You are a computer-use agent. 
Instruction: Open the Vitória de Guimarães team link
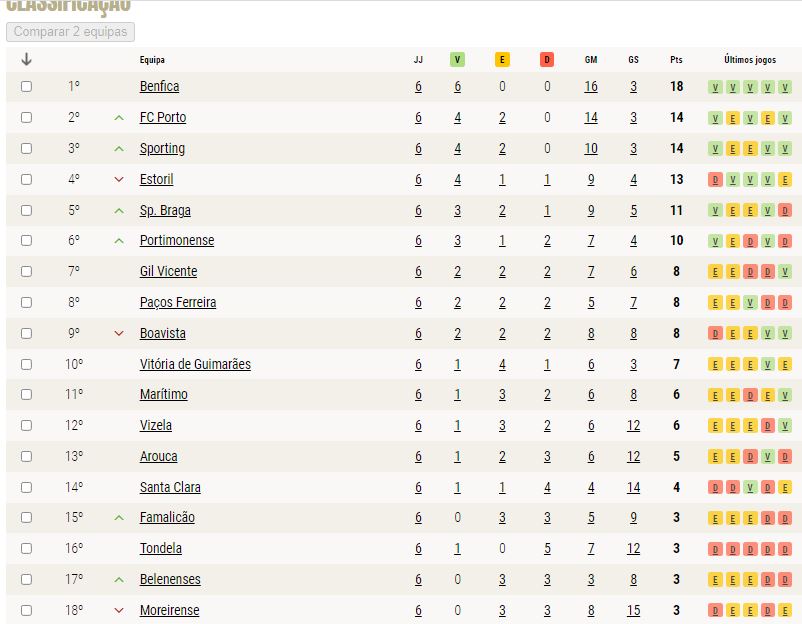195,364
